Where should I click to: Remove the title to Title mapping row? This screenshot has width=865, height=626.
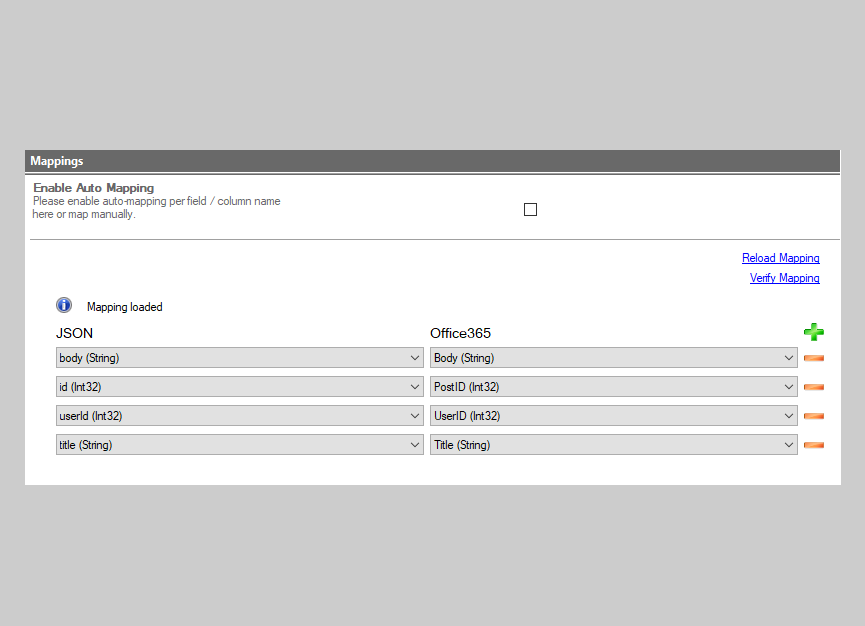pos(813,445)
